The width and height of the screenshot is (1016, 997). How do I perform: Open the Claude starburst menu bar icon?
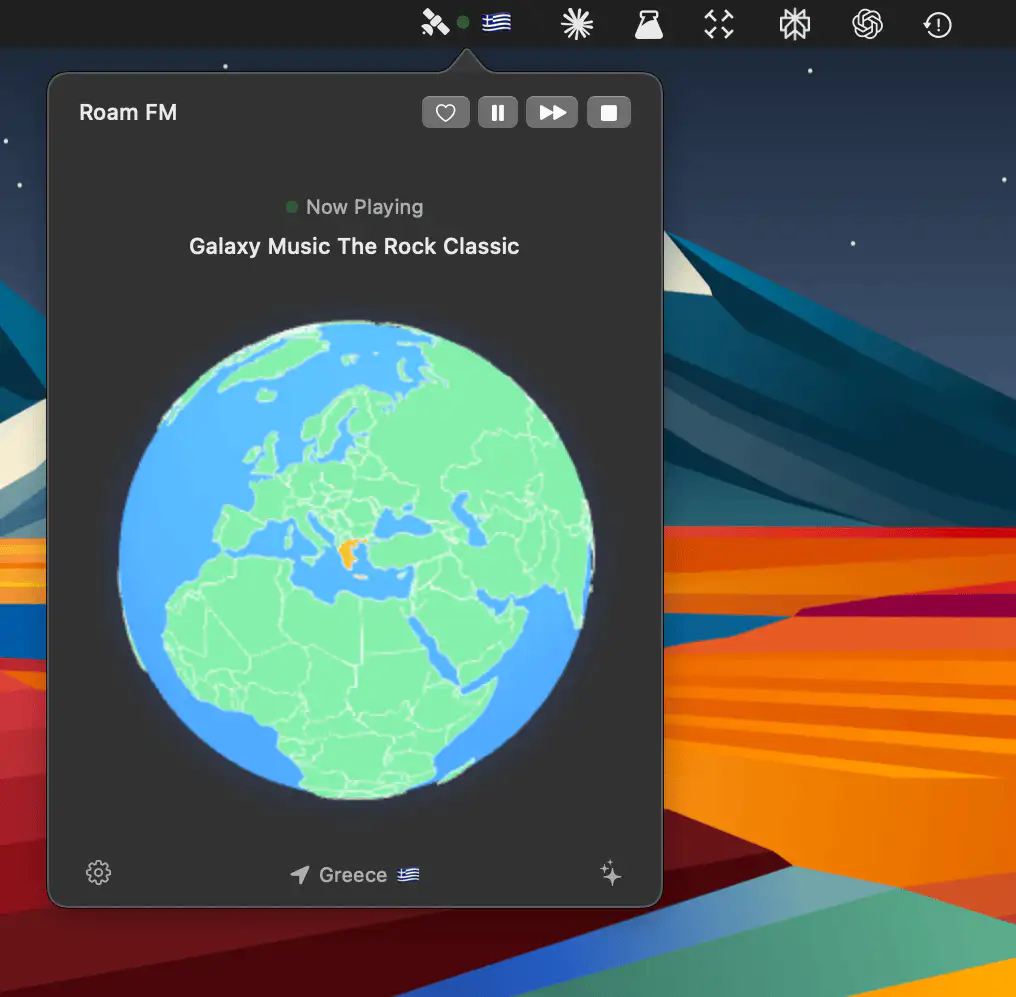pos(576,24)
